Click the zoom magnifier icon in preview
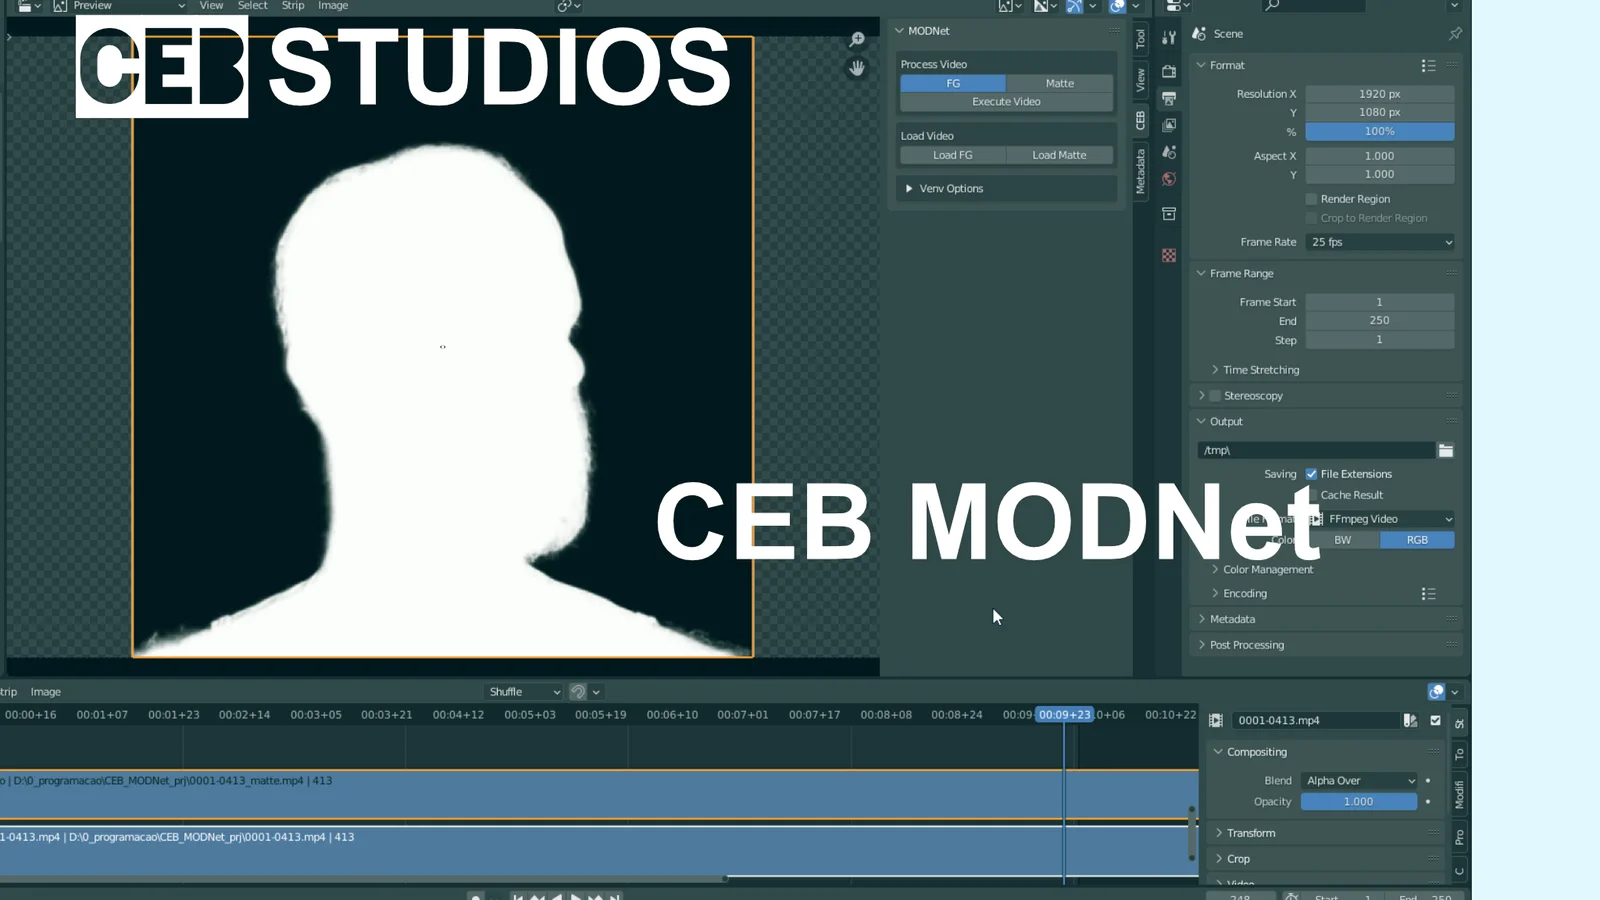1600x900 pixels. (857, 39)
